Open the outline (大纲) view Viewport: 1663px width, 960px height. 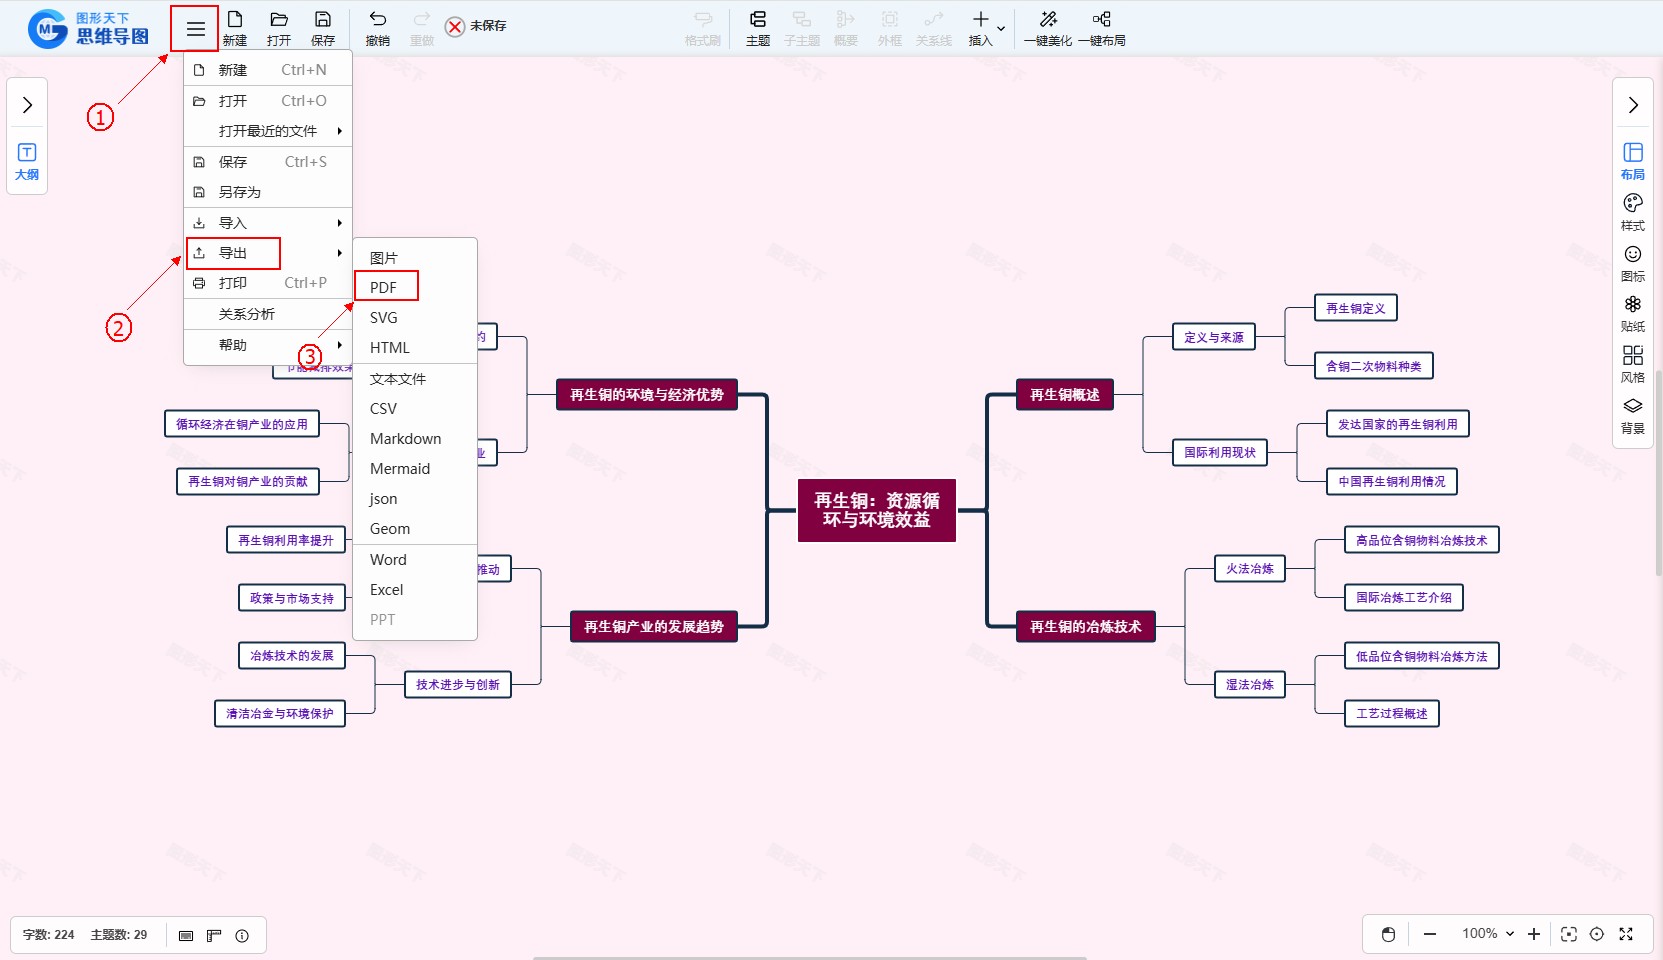click(27, 160)
